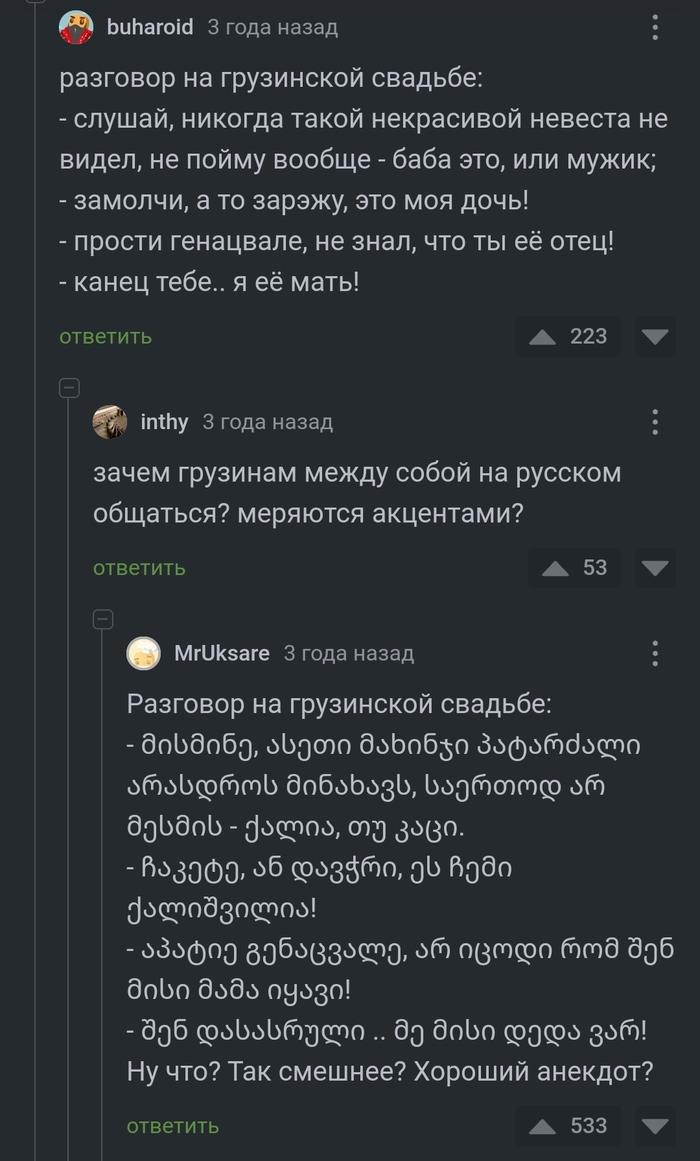Downvote MrUksare's comment

click(x=655, y=1127)
